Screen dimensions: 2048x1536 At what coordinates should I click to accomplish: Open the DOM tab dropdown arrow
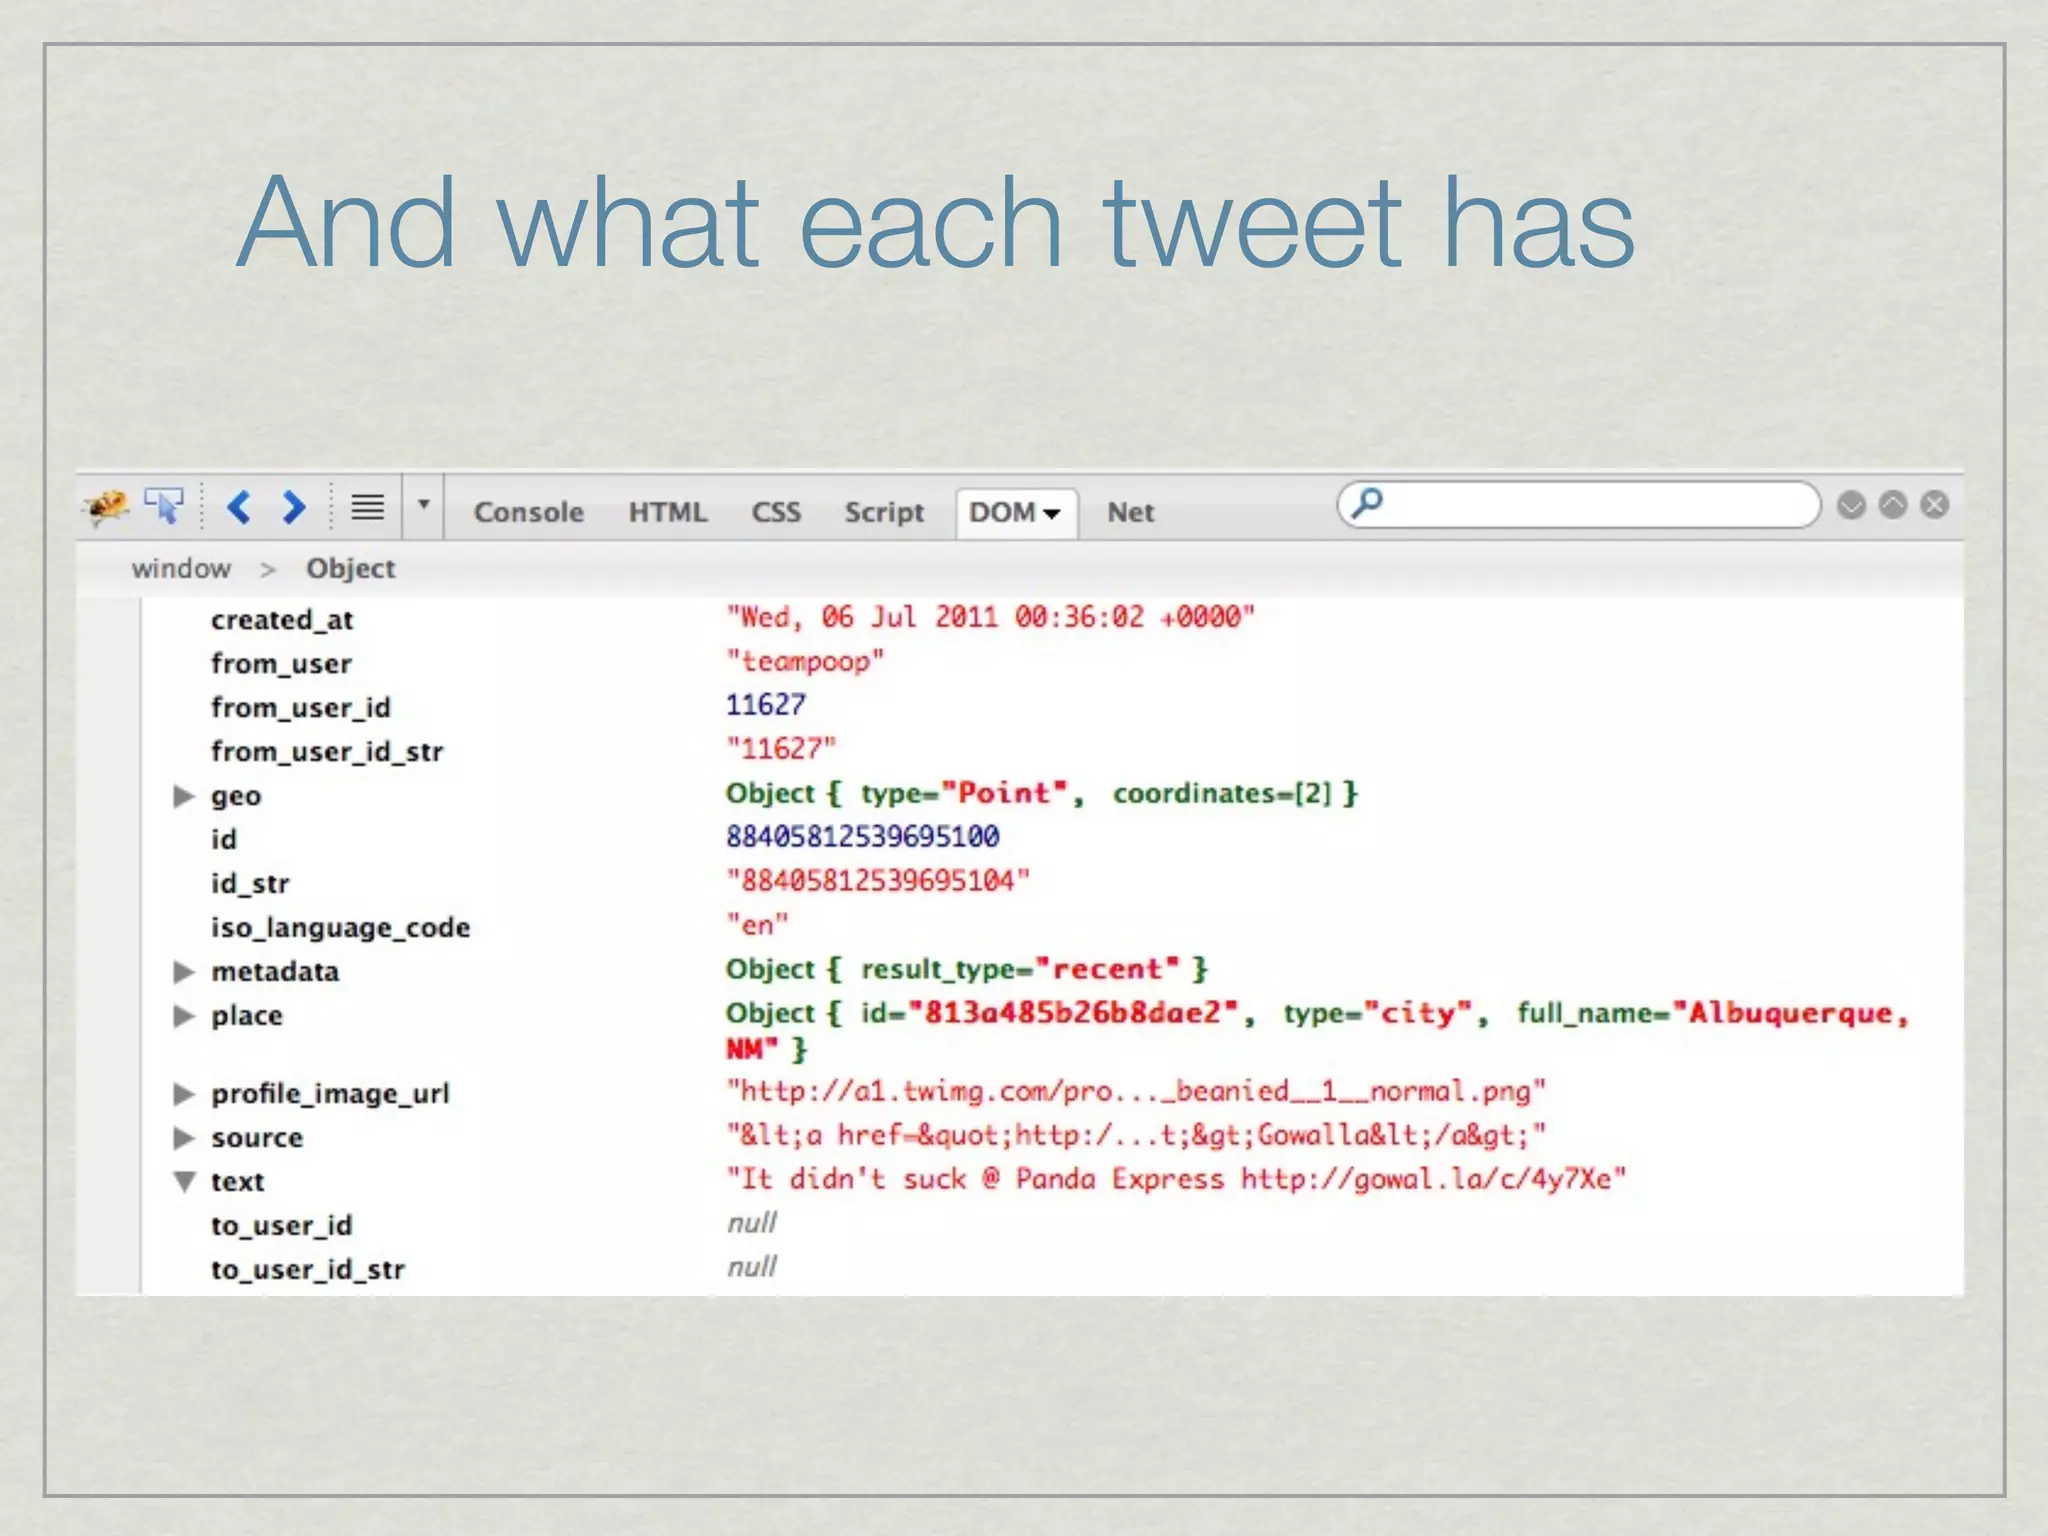click(x=1052, y=514)
